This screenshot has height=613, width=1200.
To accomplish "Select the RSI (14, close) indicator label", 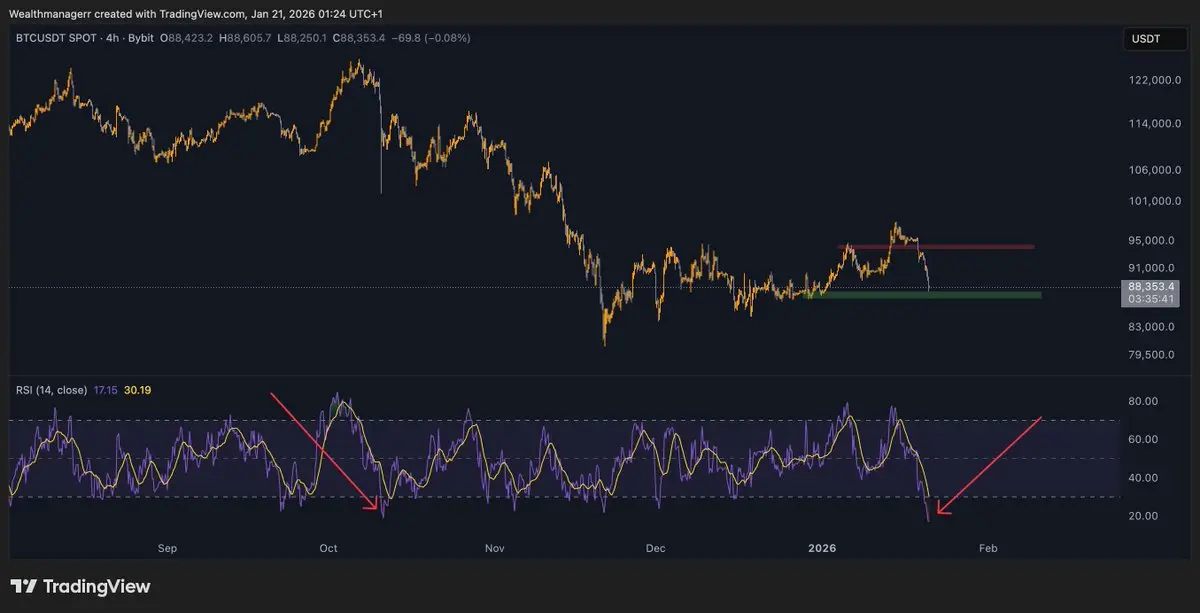I will pyautogui.click(x=53, y=389).
